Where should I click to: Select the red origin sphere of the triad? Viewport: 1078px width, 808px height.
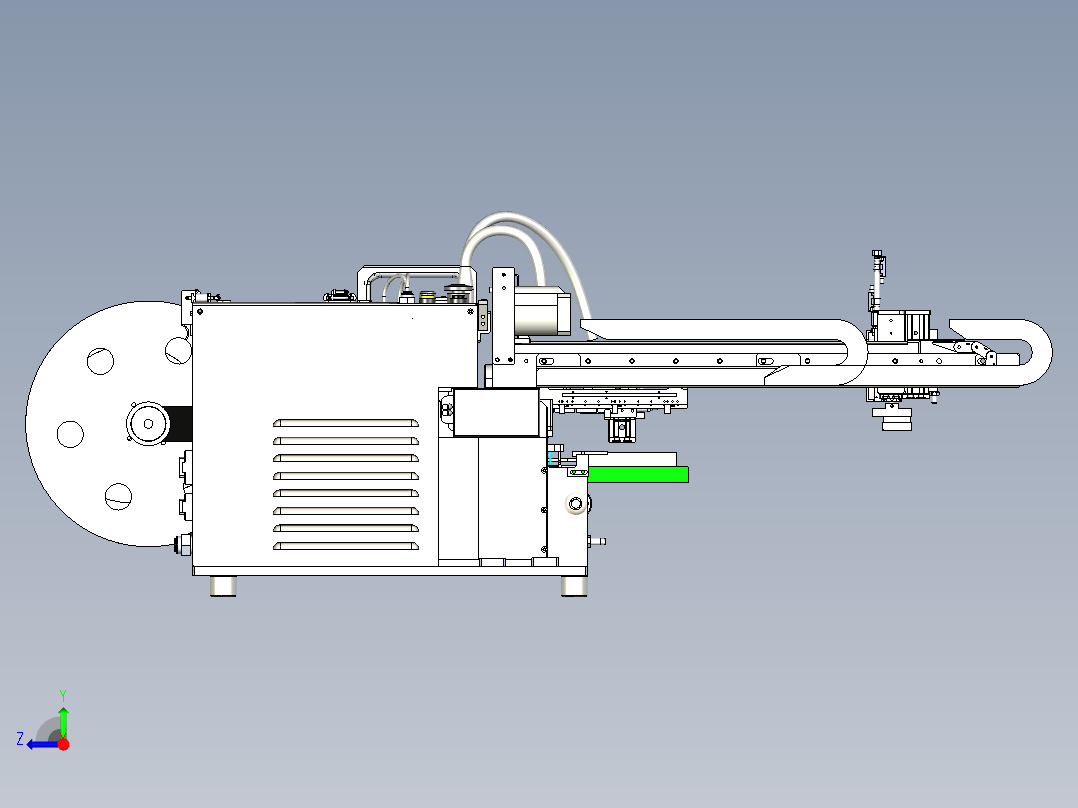[63, 744]
